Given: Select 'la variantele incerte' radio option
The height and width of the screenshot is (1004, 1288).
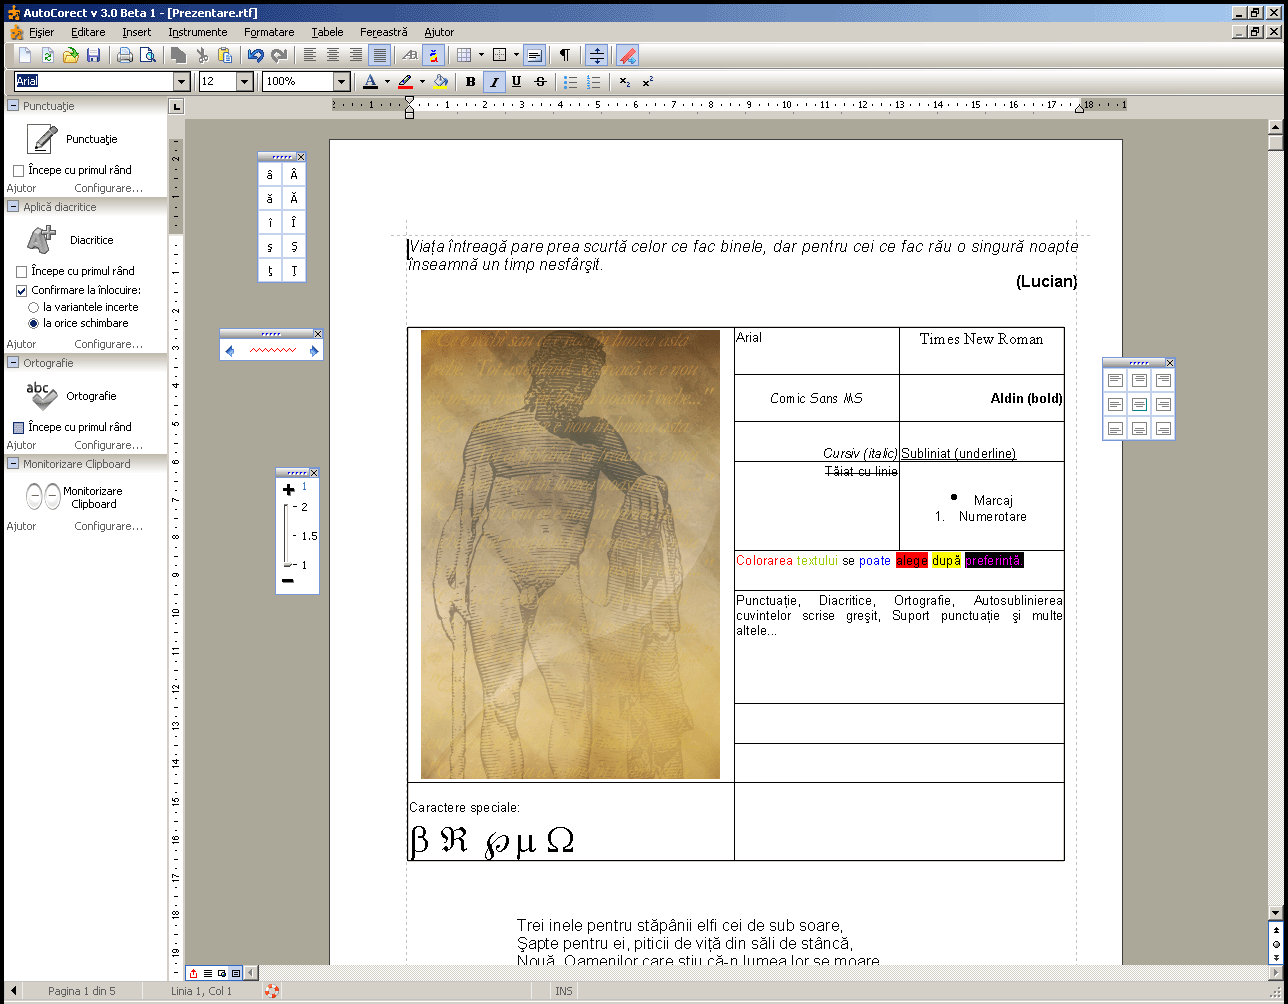Looking at the screenshot, I should 34,307.
